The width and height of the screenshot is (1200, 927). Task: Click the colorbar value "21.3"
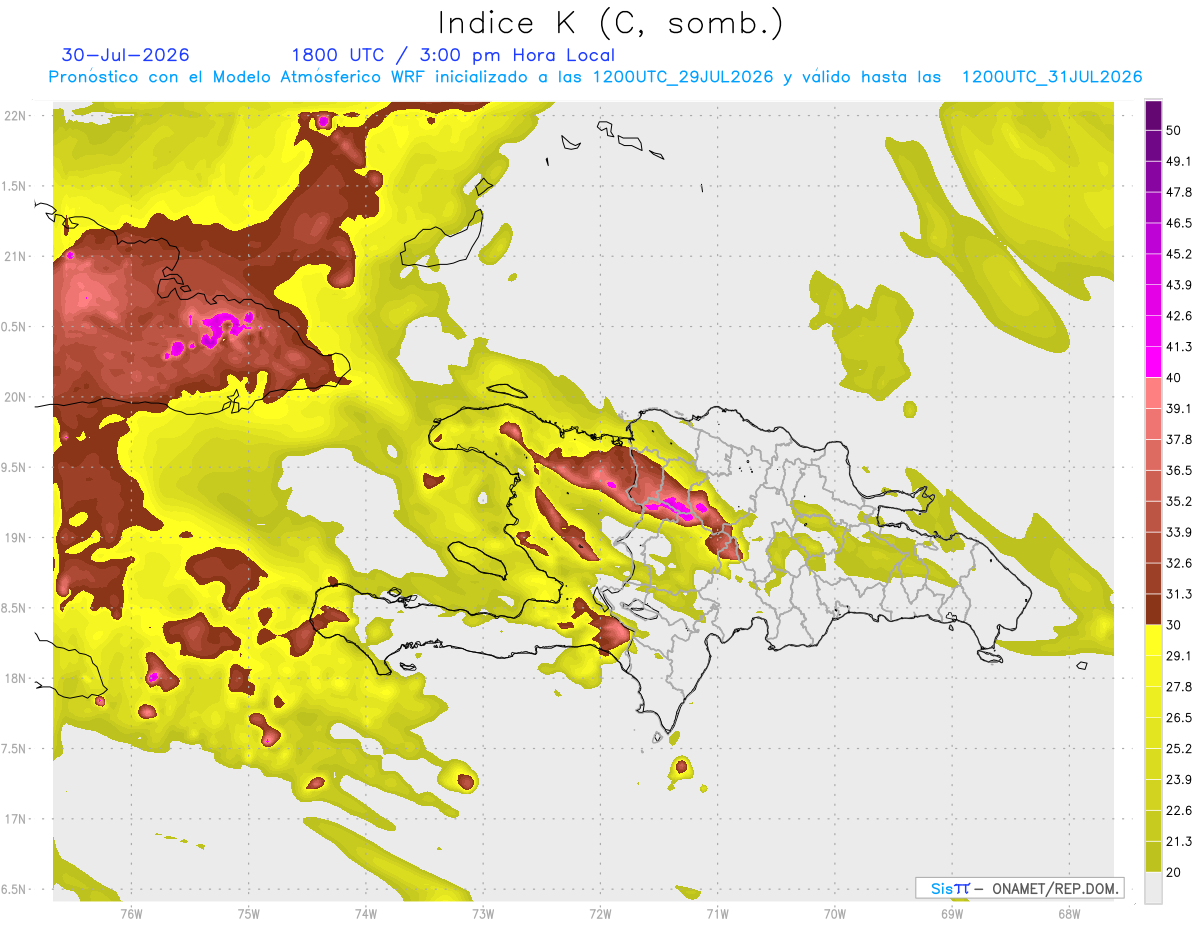pyautogui.click(x=1179, y=842)
